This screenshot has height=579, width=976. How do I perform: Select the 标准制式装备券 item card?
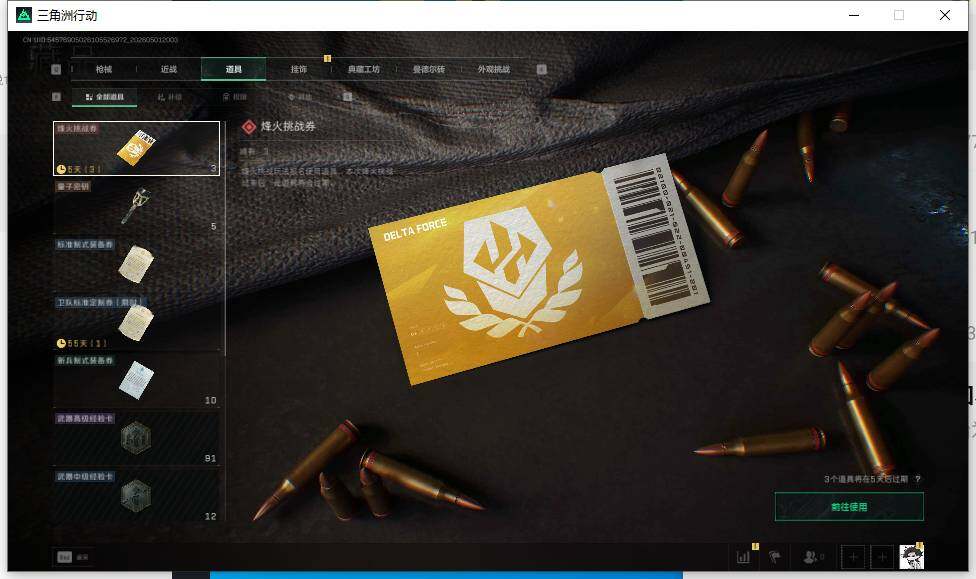click(x=136, y=265)
